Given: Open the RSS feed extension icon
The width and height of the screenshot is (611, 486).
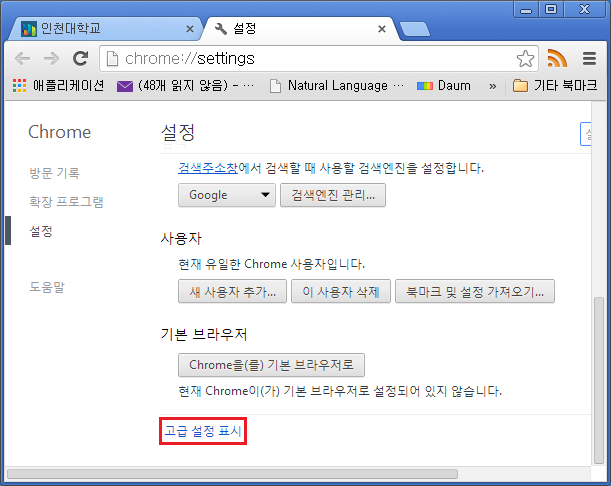Looking at the screenshot, I should coord(556,58).
